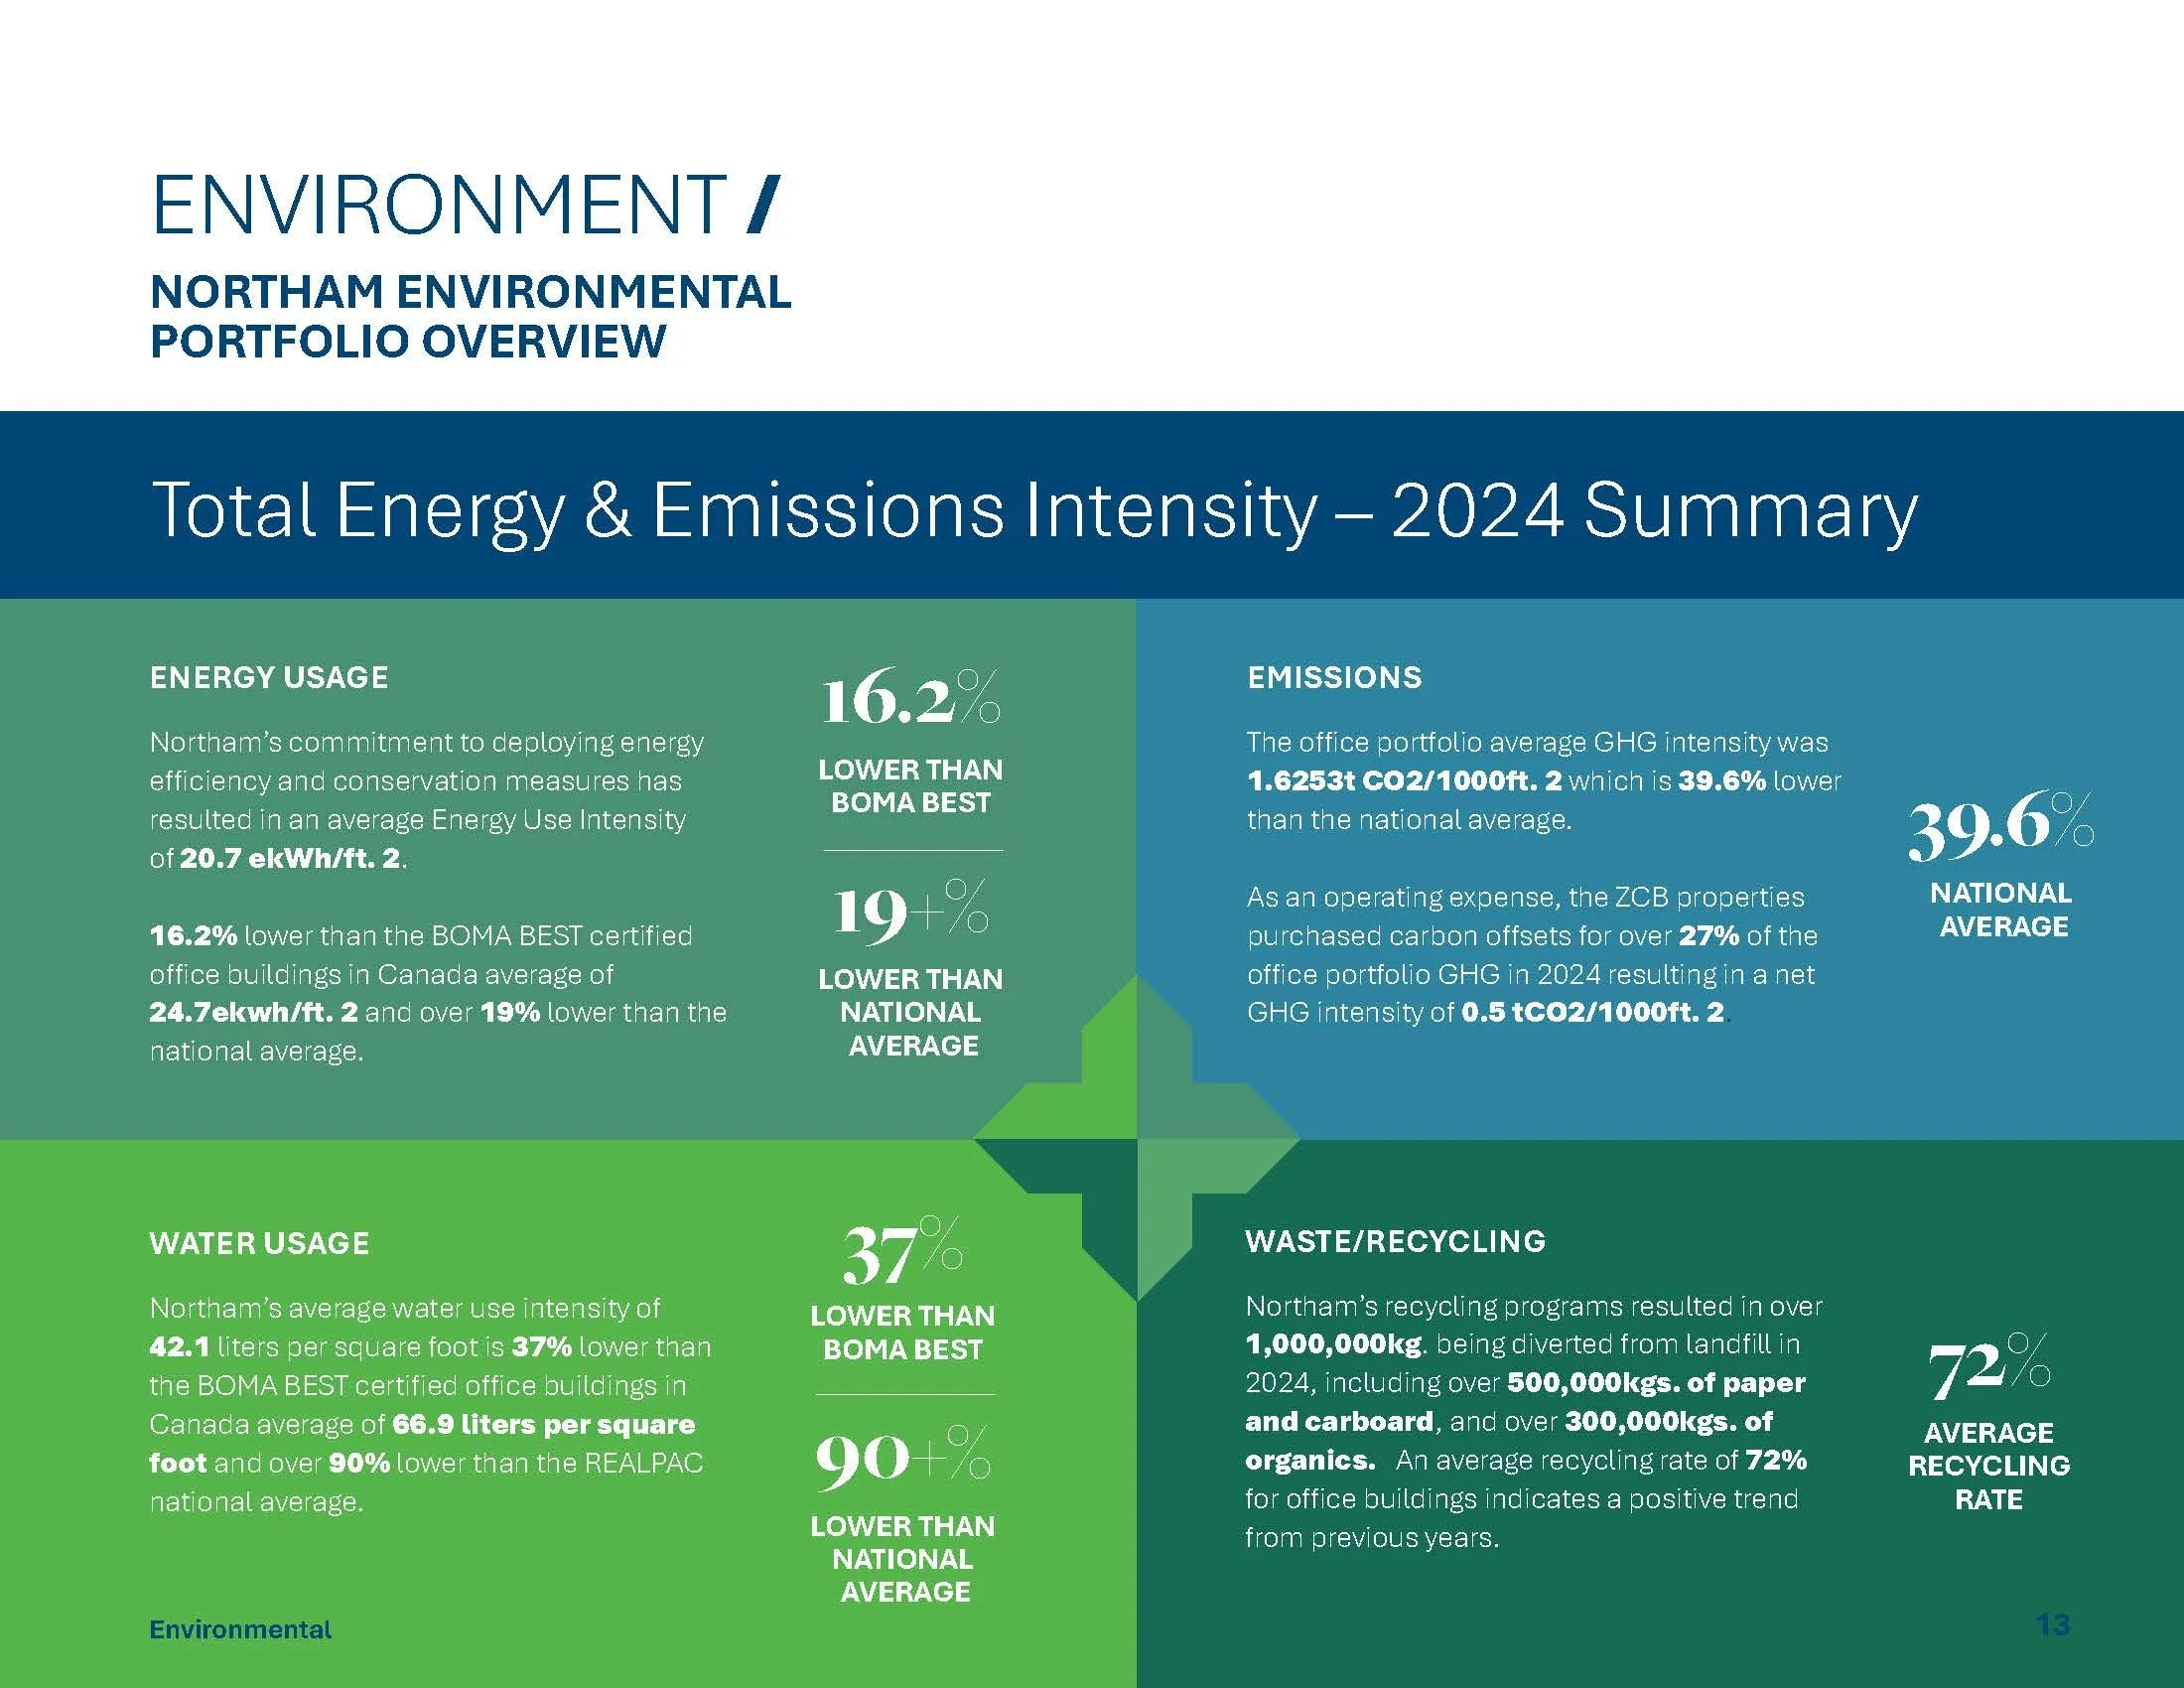
Task: Click the bold '24.7ekwh/ft. 2' value
Action: (253, 1012)
